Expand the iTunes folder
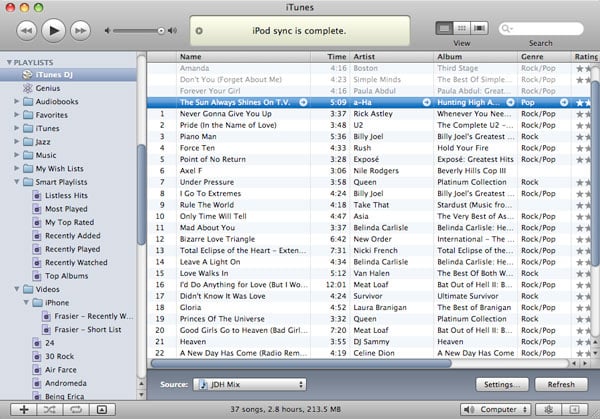The image size is (600, 419). (x=16, y=128)
